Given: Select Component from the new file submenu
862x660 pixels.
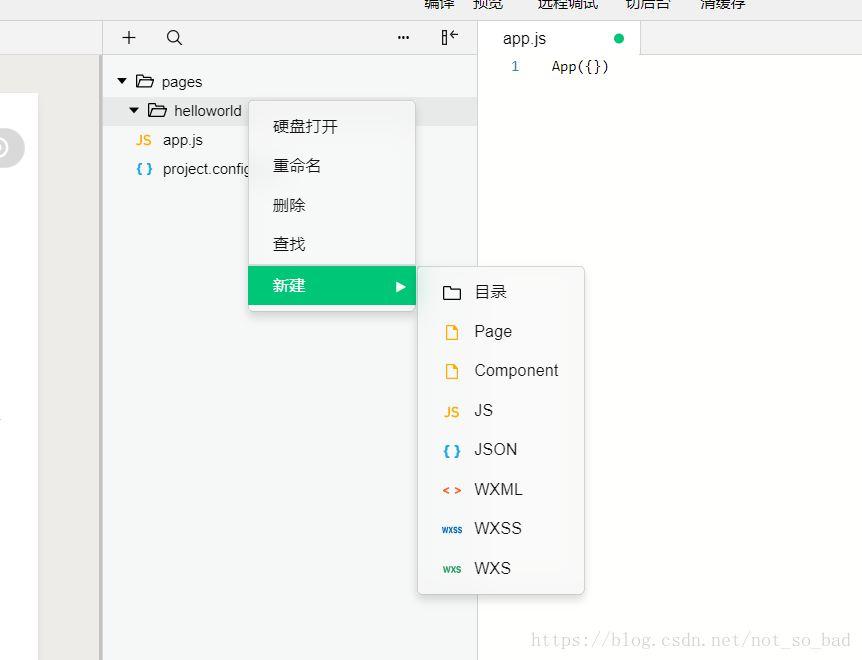Looking at the screenshot, I should tap(514, 370).
